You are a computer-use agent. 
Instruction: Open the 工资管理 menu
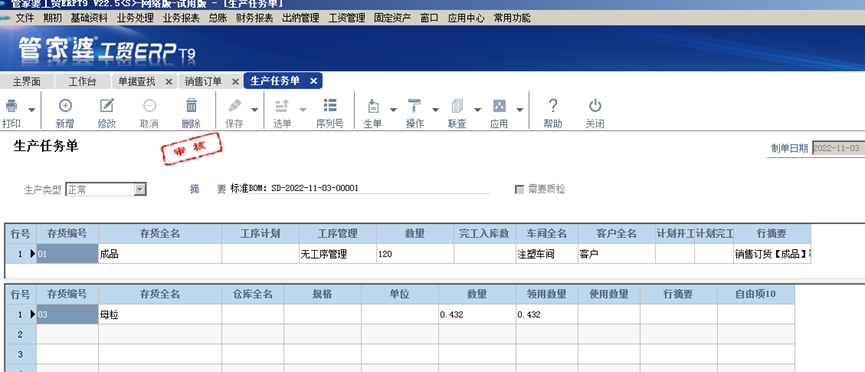pos(346,18)
